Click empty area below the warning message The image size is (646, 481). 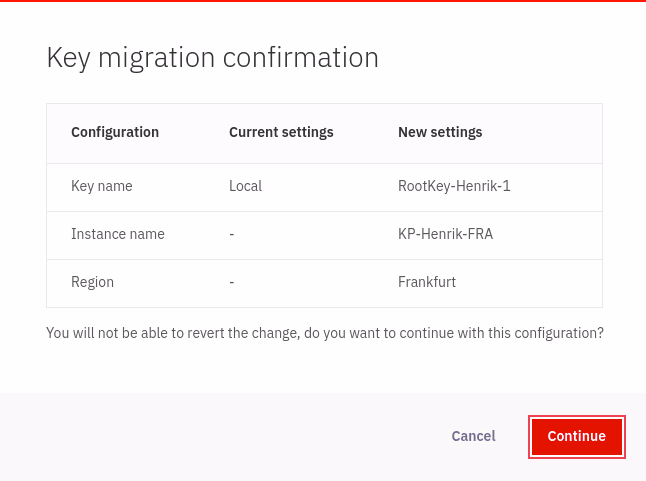[323, 368]
